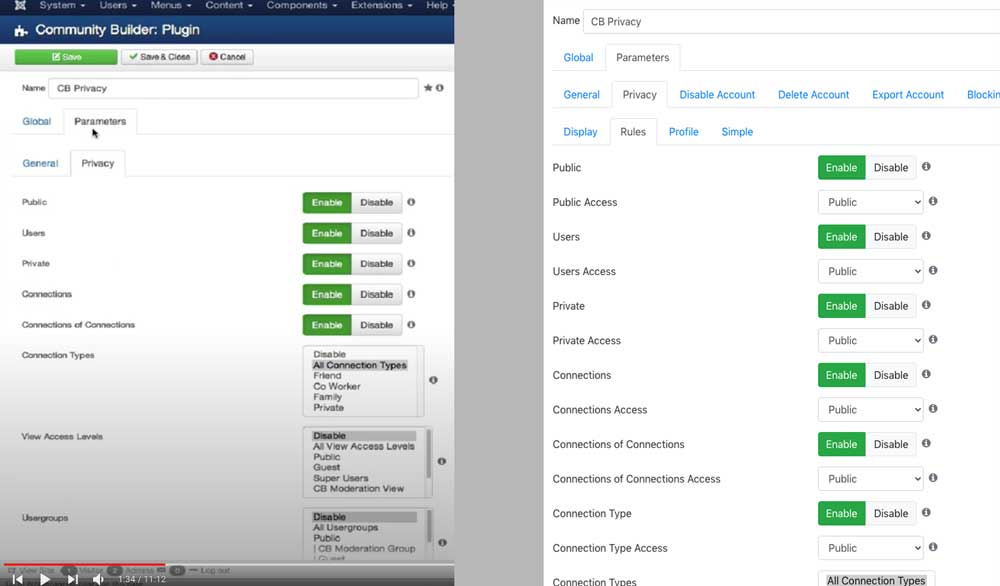Open the Connection Type Access dropdown
The width and height of the screenshot is (1000, 586).
pyautogui.click(x=871, y=548)
